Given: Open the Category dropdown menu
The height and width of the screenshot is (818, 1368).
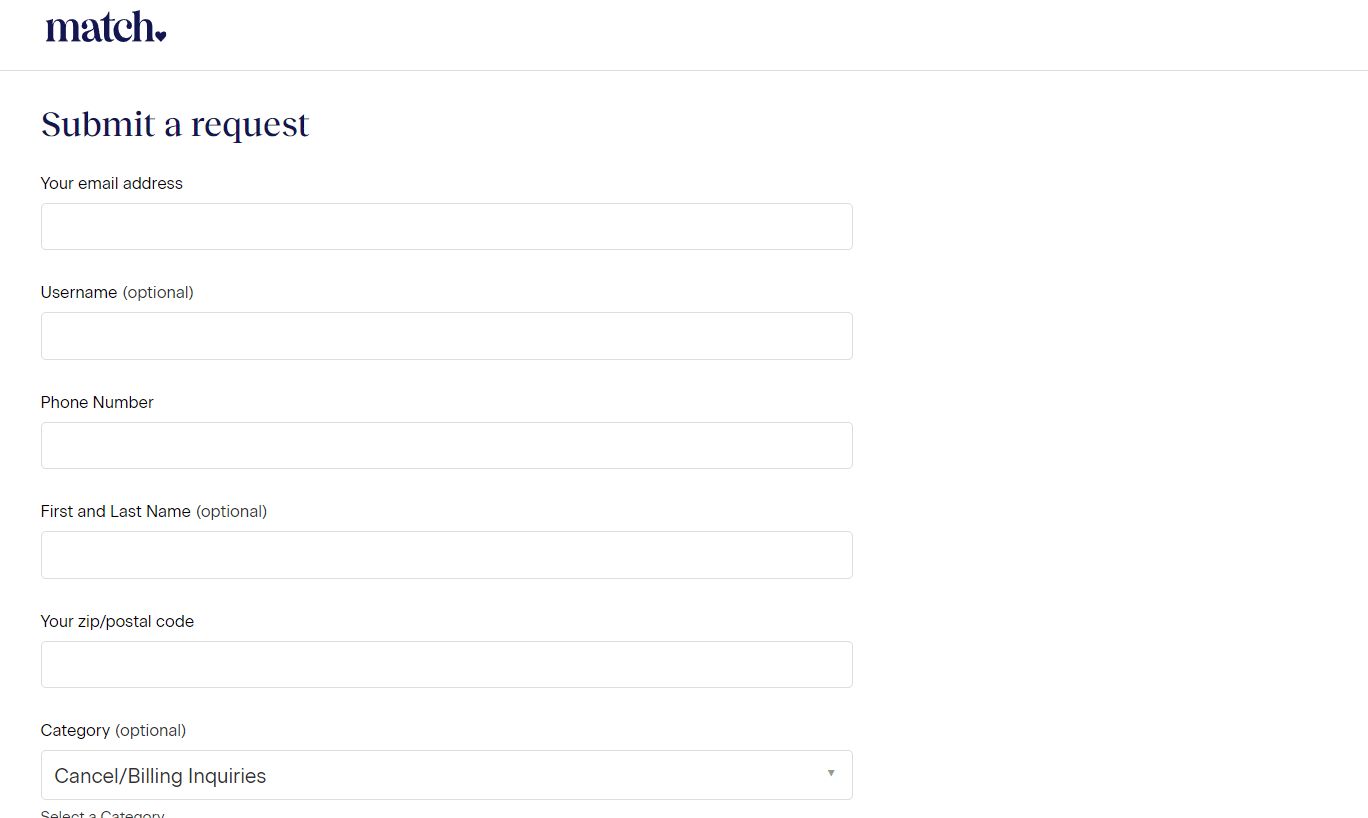Looking at the screenshot, I should tap(446, 775).
